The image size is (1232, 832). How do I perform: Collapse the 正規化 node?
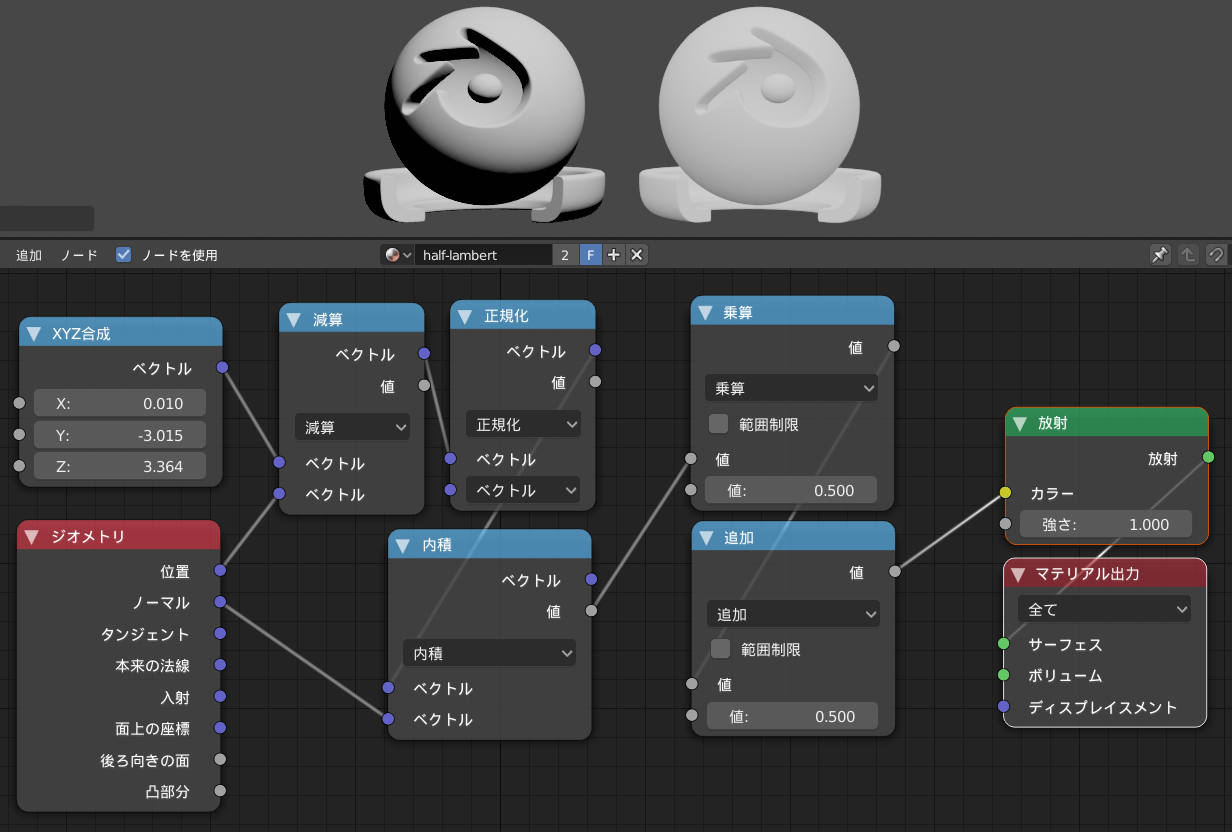click(465, 316)
